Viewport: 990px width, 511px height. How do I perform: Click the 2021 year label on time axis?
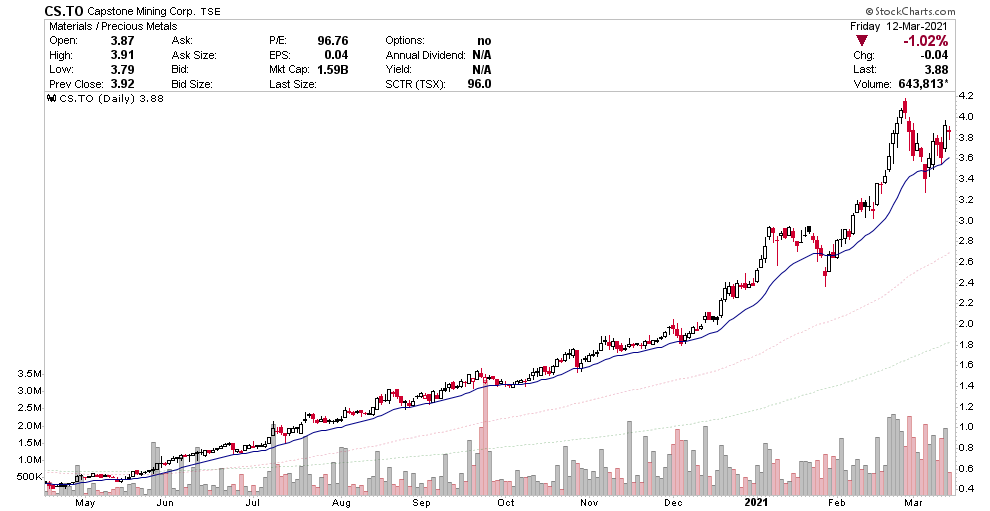pyautogui.click(x=756, y=503)
